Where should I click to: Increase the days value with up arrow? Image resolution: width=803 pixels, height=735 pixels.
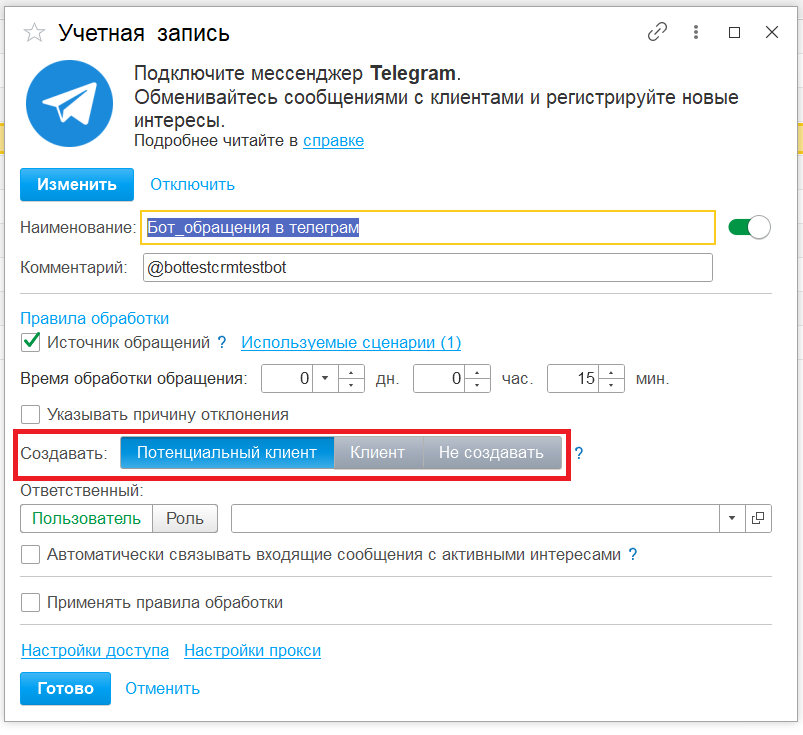click(351, 372)
